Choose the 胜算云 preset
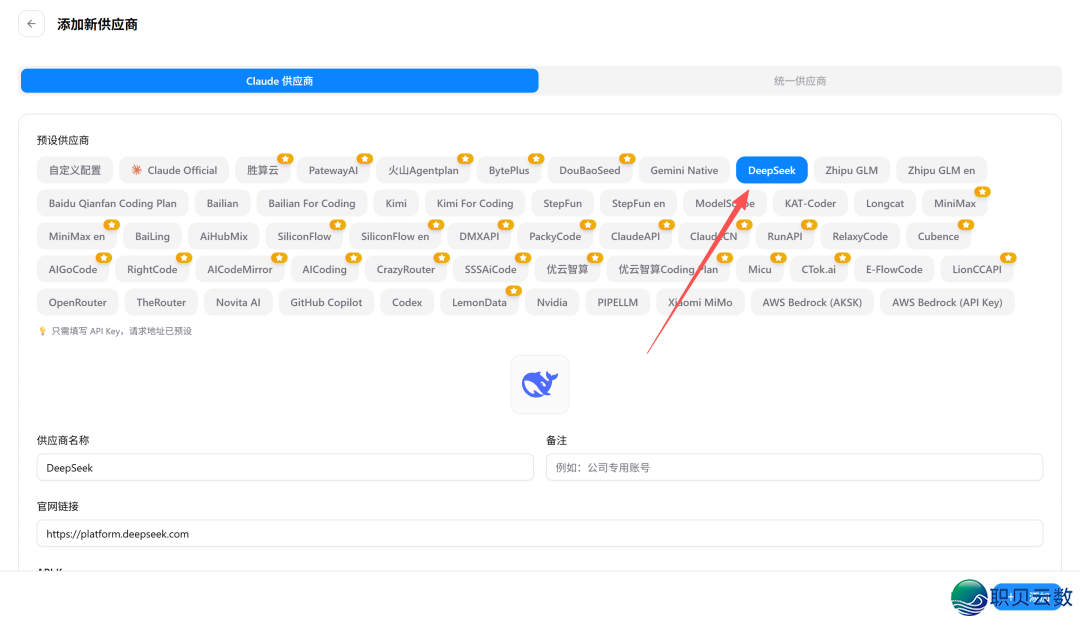1080x622 pixels. tap(262, 170)
